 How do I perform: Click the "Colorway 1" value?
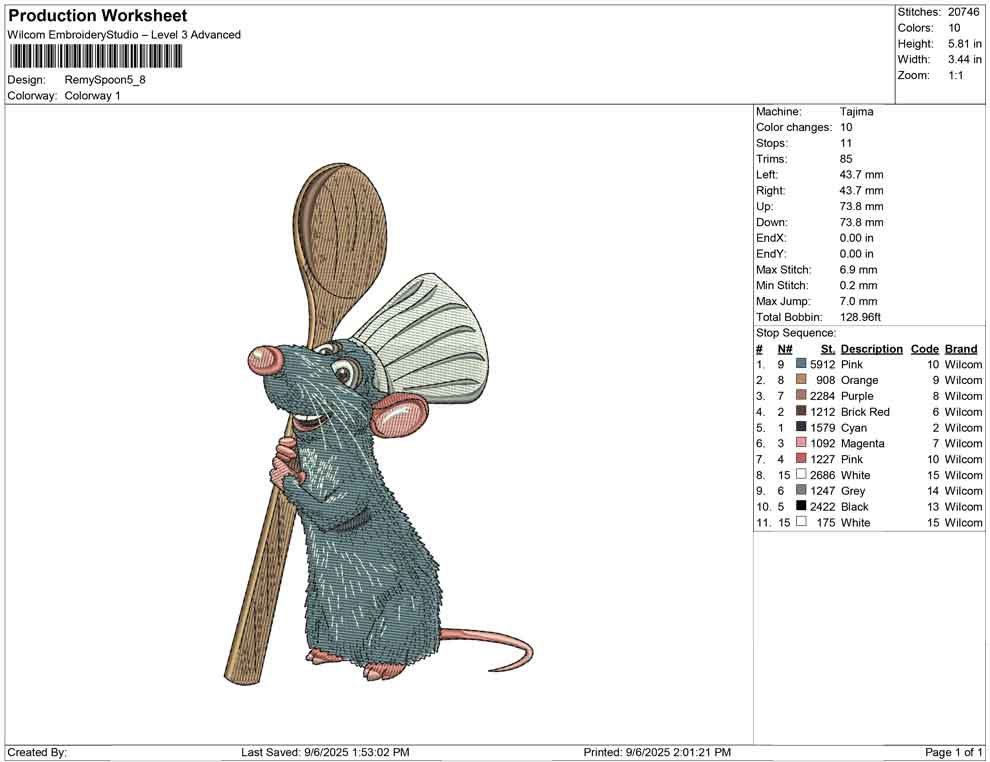click(x=92, y=96)
